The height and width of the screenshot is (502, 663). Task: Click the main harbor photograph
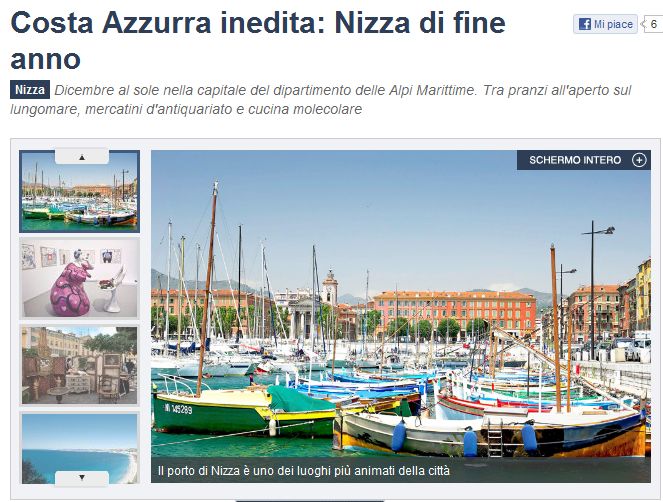pos(401,316)
